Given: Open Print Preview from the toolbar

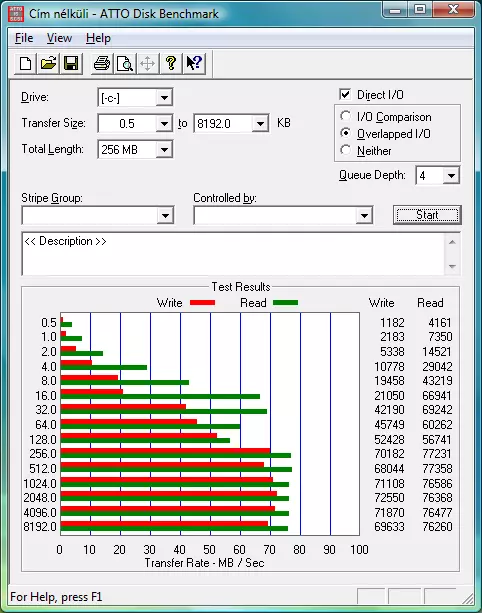Looking at the screenshot, I should click(125, 63).
